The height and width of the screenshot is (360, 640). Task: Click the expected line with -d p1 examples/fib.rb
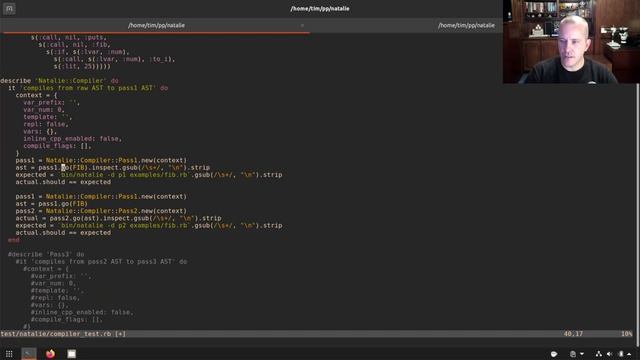point(149,175)
